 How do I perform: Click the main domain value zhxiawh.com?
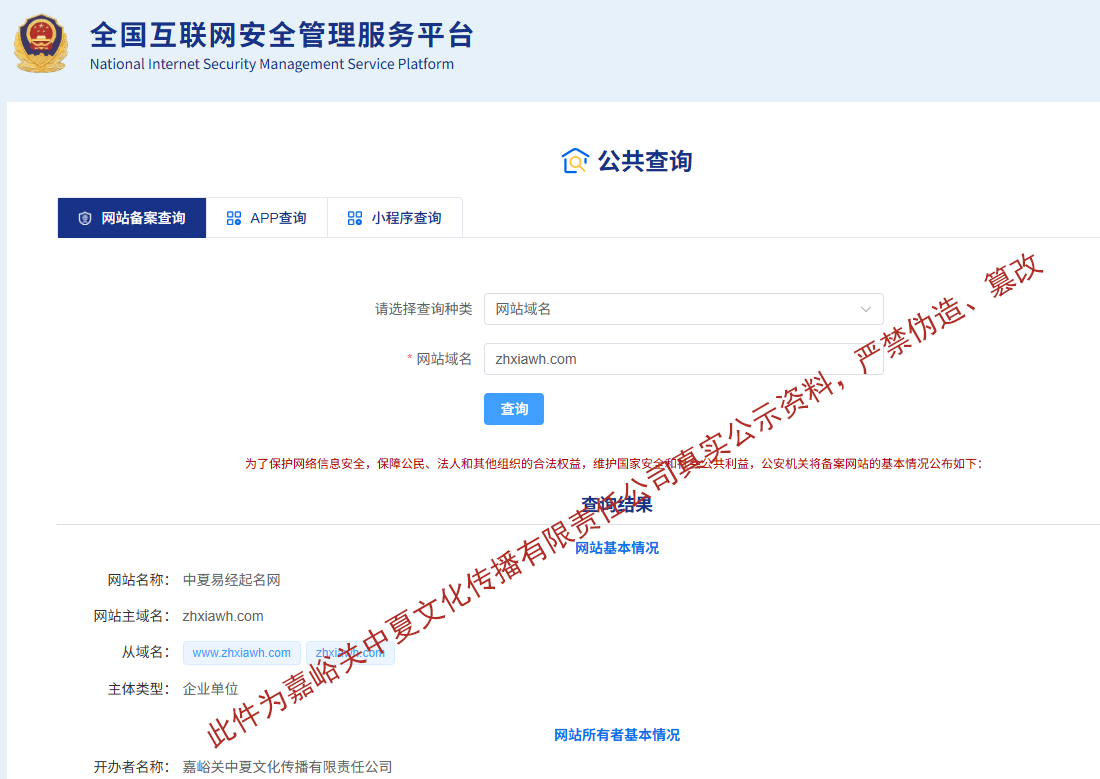(x=223, y=616)
